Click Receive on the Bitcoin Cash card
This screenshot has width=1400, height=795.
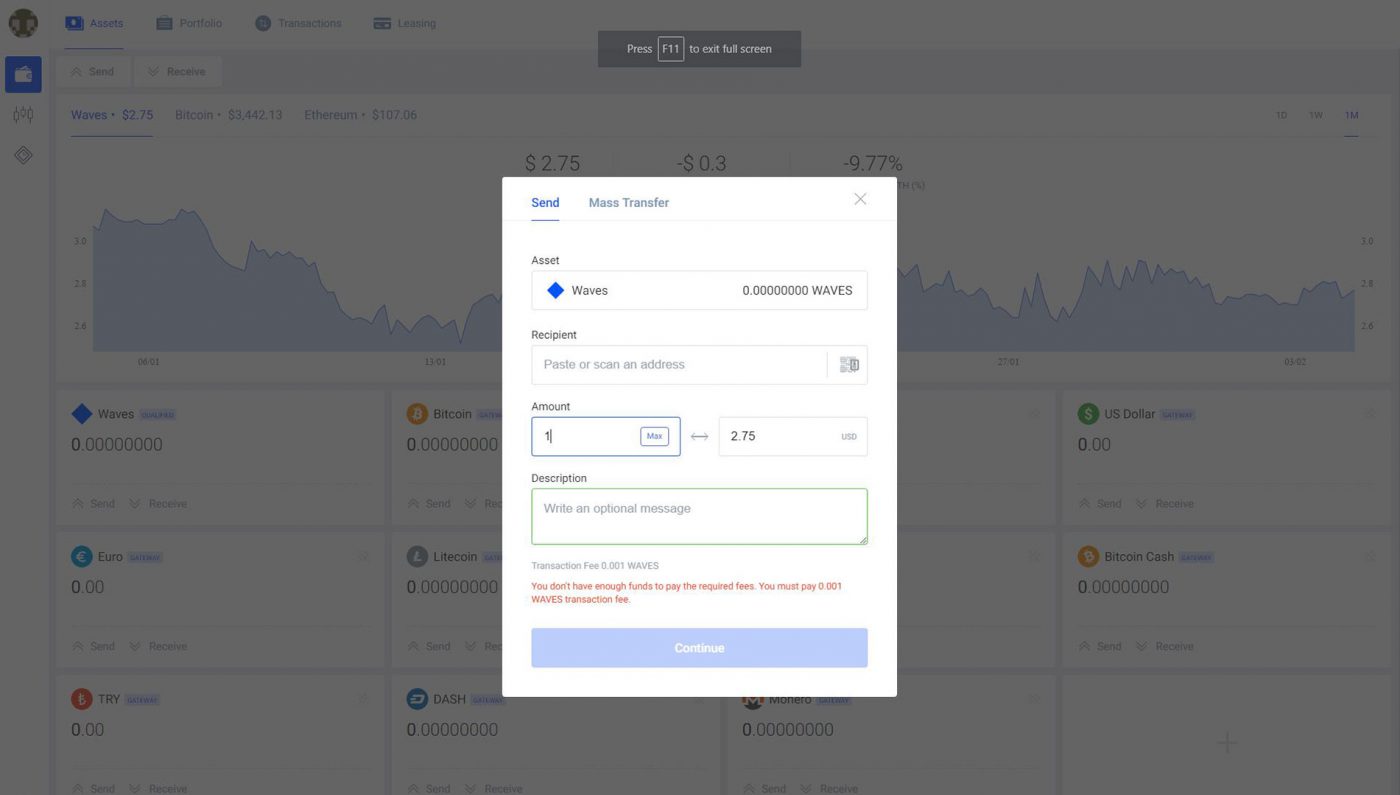click(x=1164, y=647)
